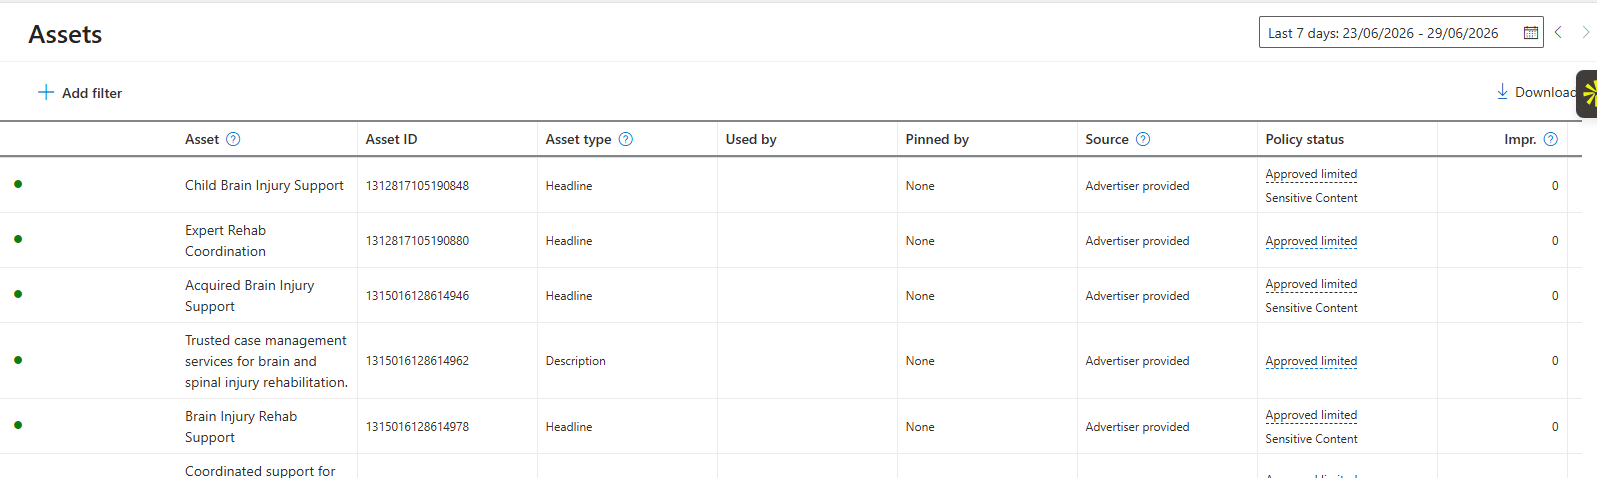
Task: Download the assets report
Action: pyautogui.click(x=1537, y=92)
